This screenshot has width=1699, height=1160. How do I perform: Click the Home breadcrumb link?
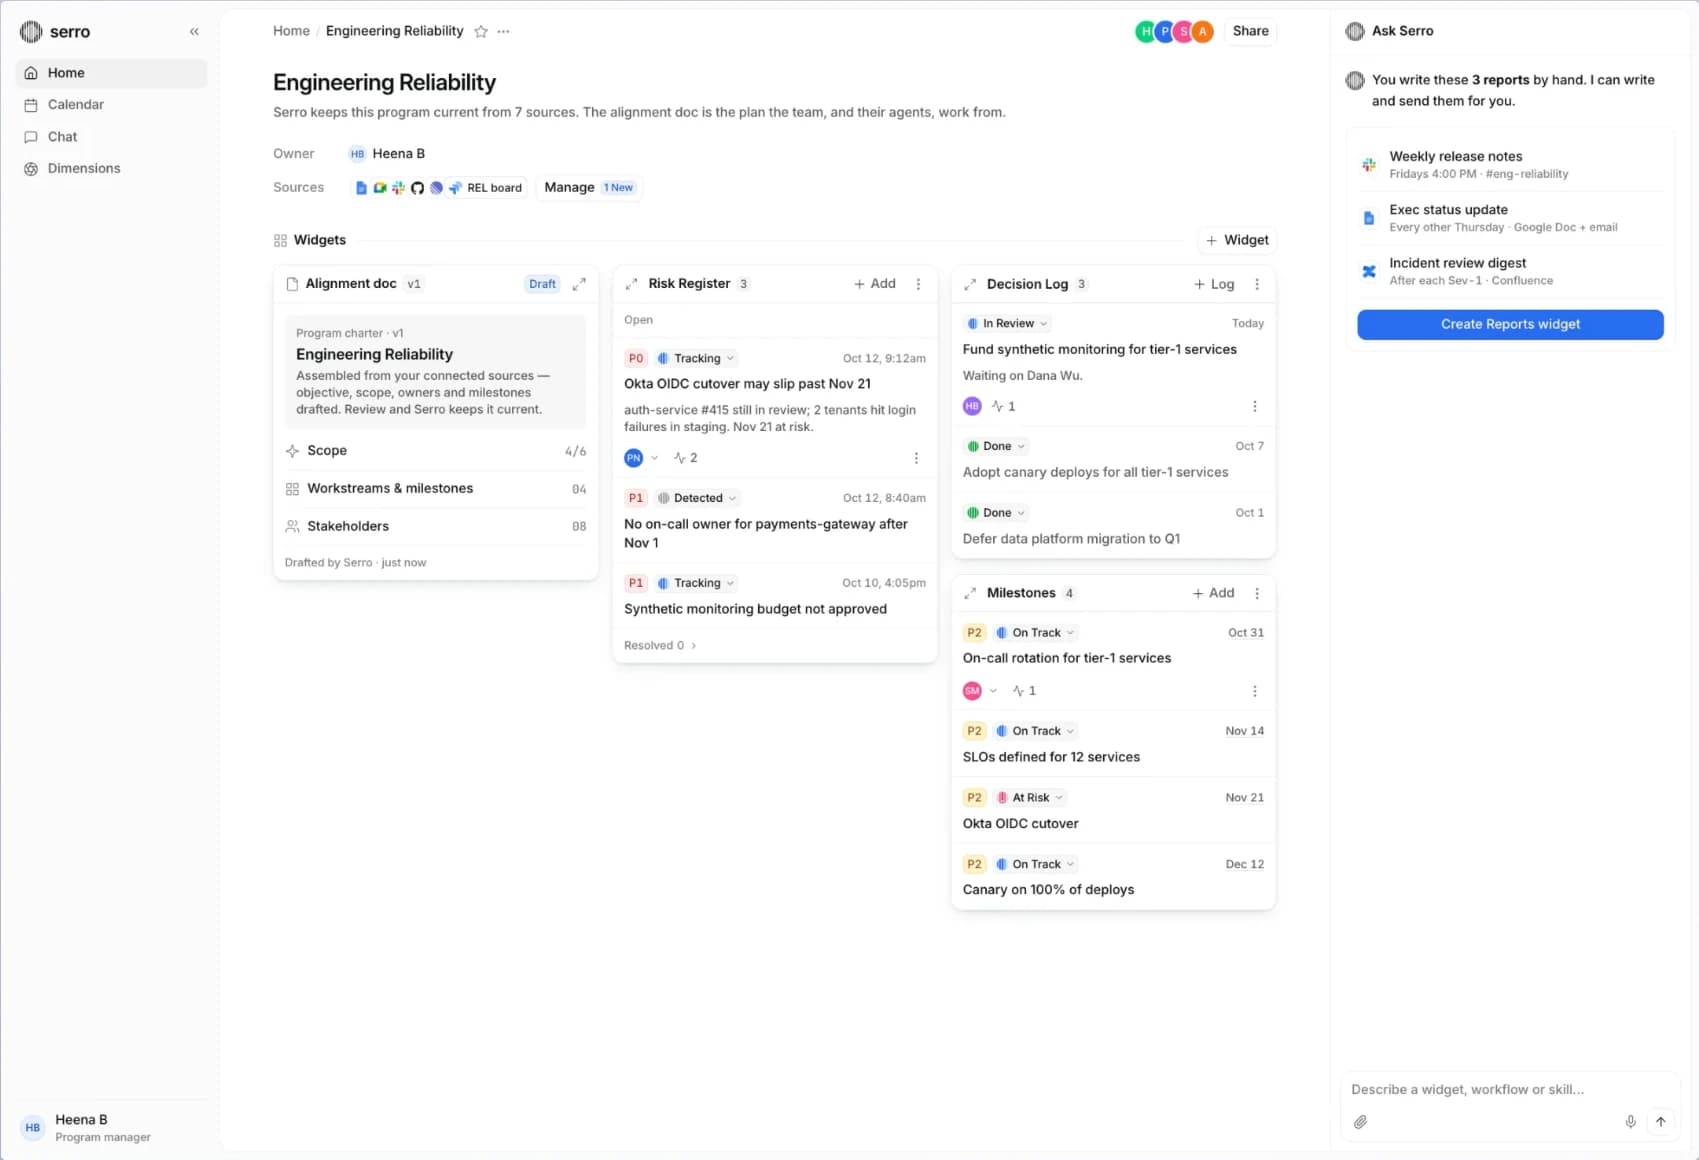coord(291,31)
